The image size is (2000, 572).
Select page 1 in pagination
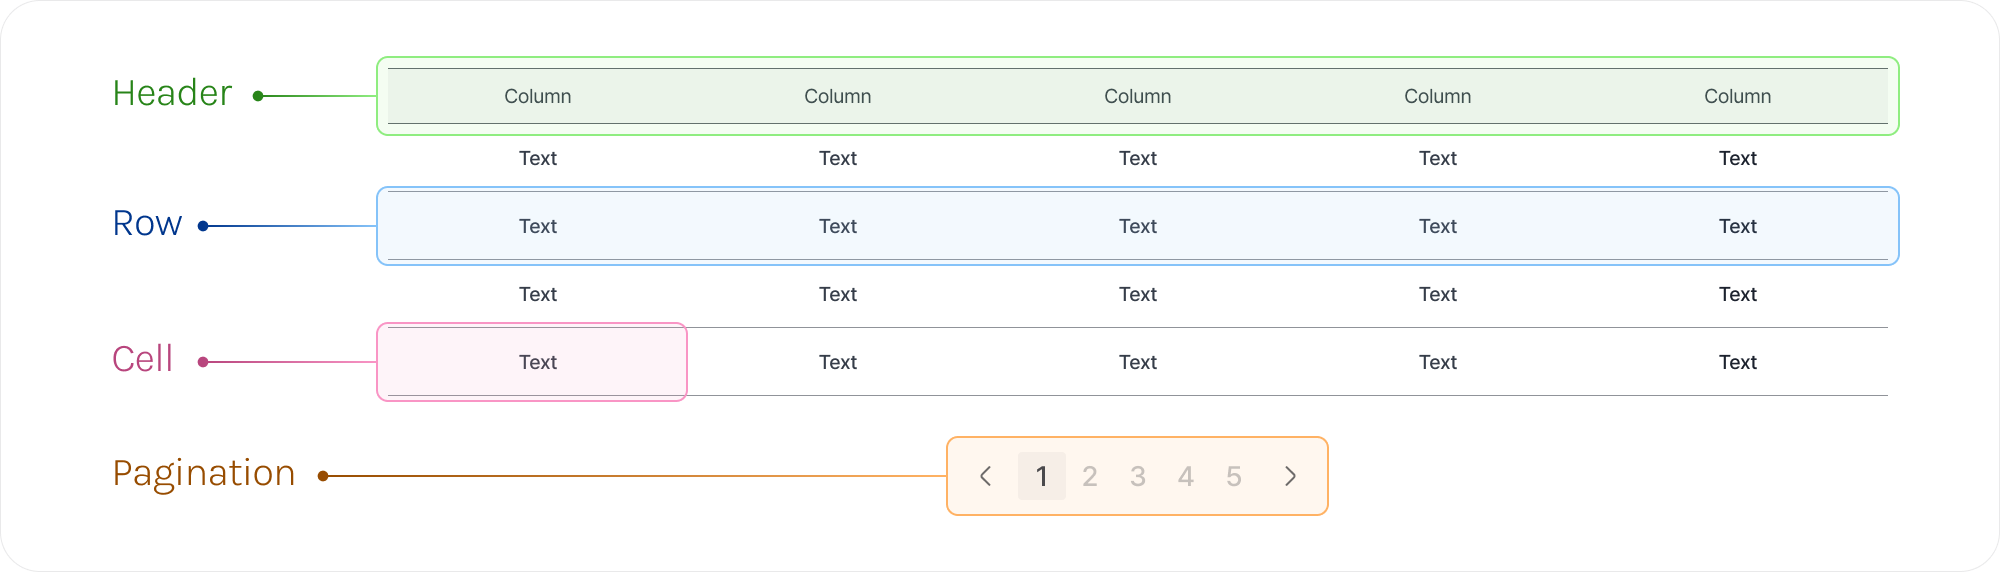point(1041,476)
